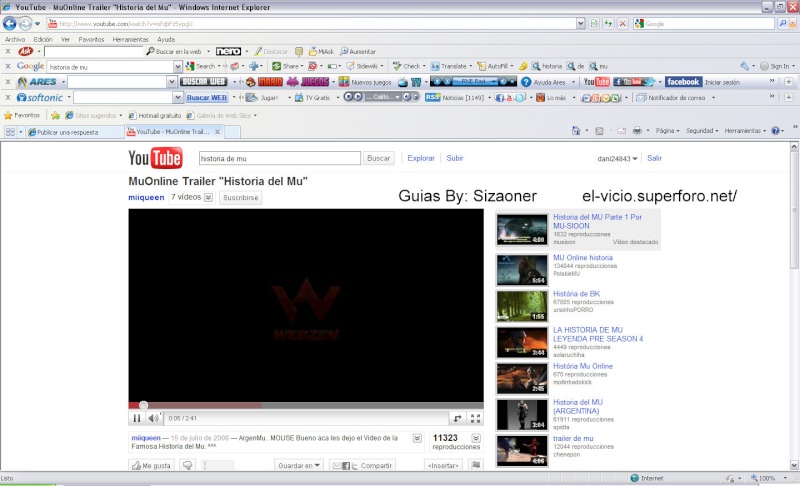The image size is (800, 486).
Task: Open Ayuda Ares help icon
Action: 526,82
